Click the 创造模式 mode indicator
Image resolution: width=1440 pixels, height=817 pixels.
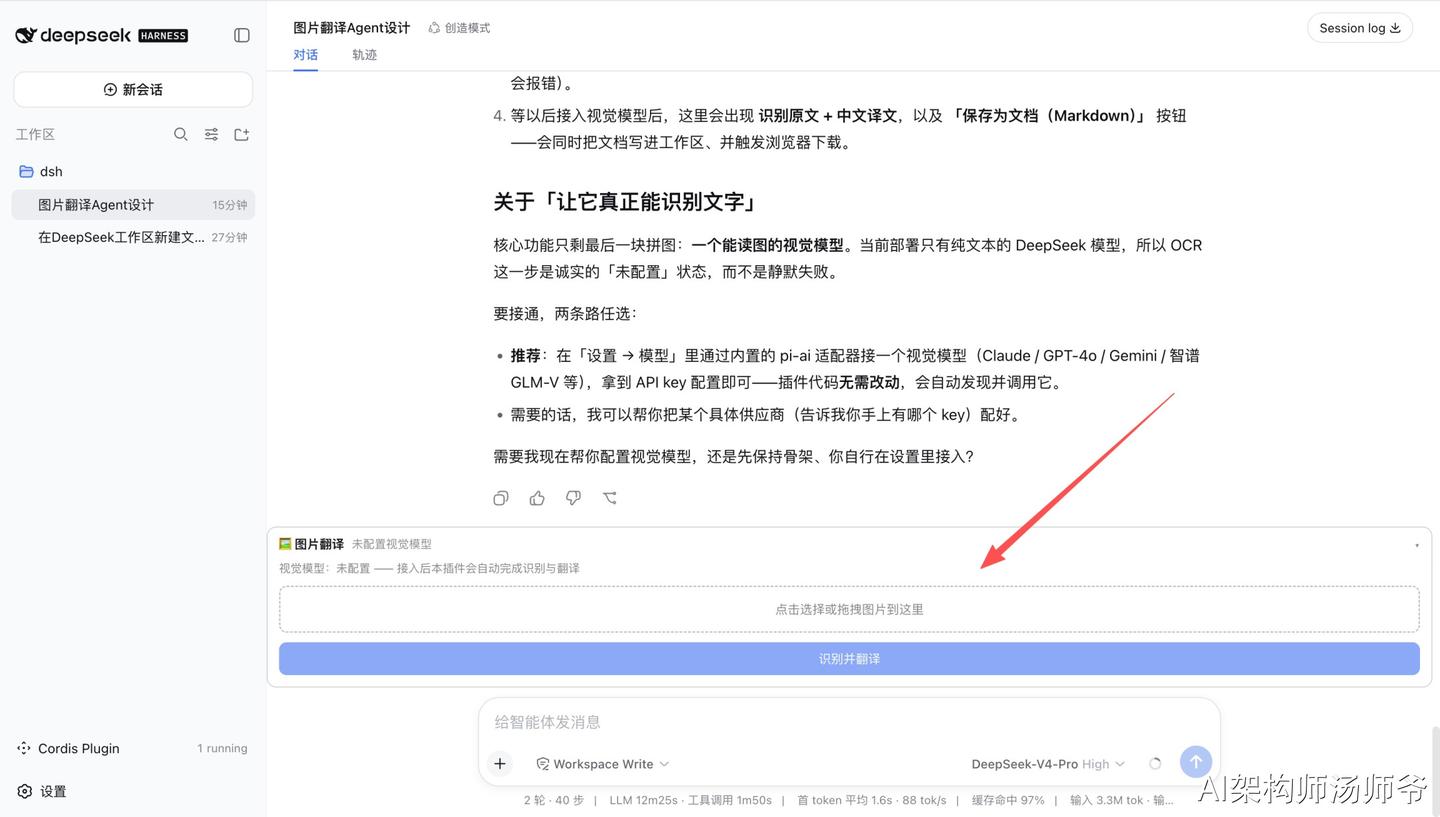click(459, 28)
